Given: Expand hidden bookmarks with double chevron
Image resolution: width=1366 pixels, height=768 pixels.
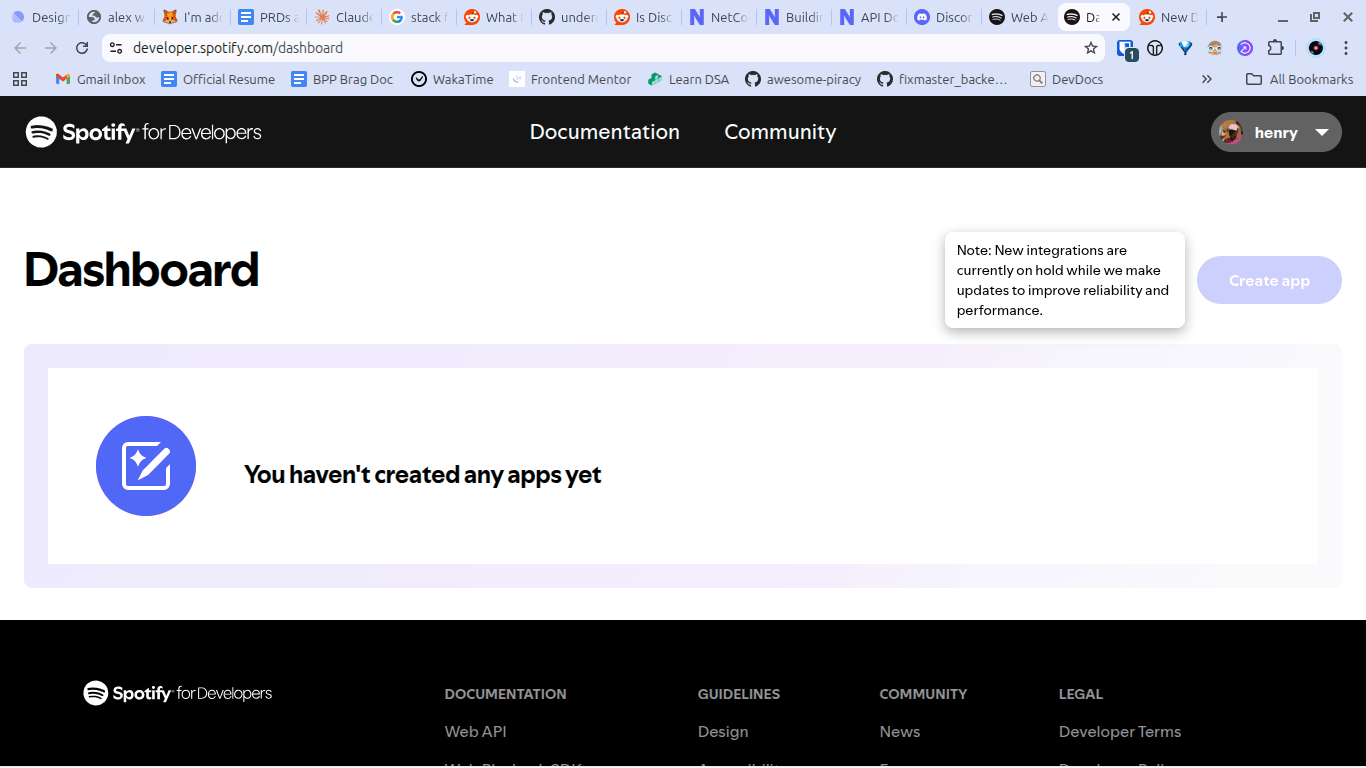Looking at the screenshot, I should tap(1207, 79).
